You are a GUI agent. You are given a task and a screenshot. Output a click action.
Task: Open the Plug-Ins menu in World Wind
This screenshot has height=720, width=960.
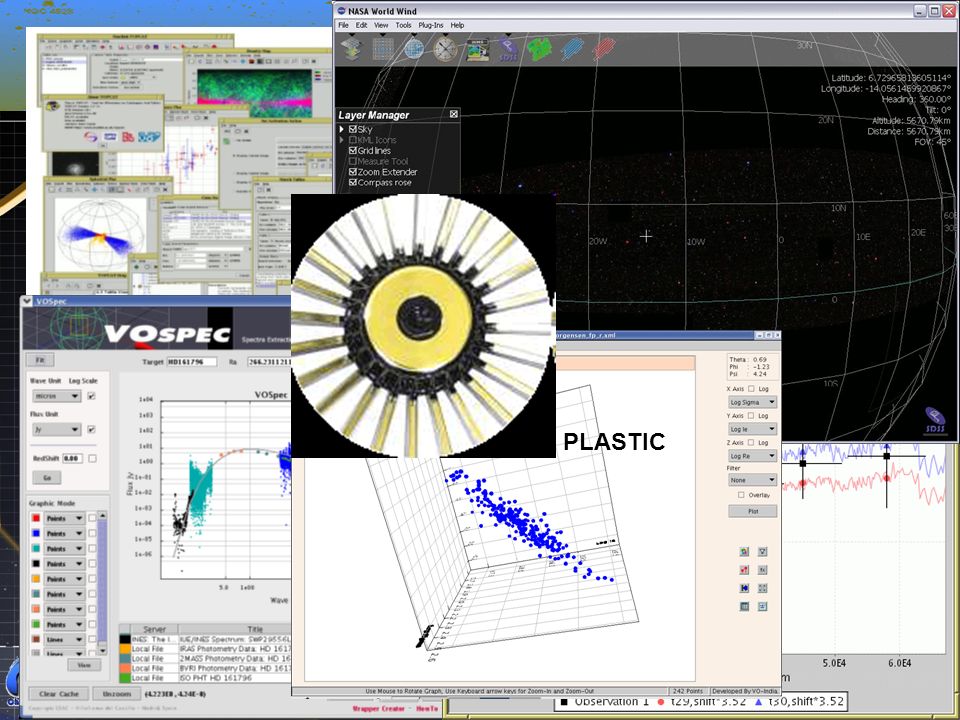[431, 25]
